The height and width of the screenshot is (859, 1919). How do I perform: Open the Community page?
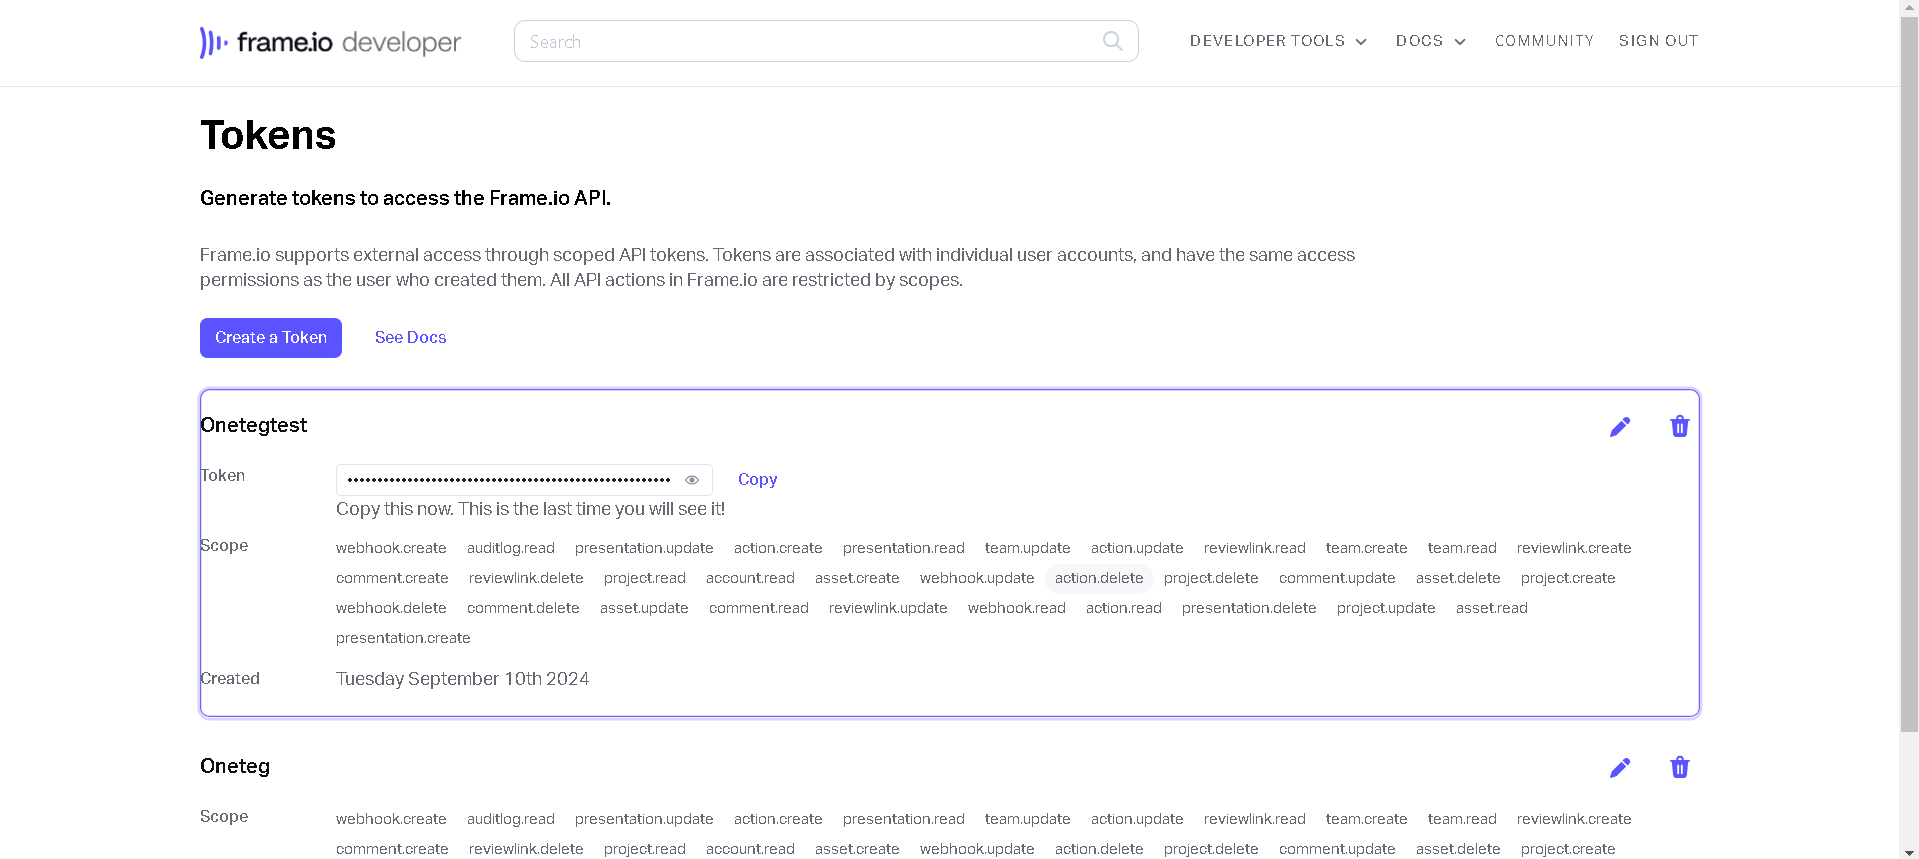pyautogui.click(x=1544, y=41)
